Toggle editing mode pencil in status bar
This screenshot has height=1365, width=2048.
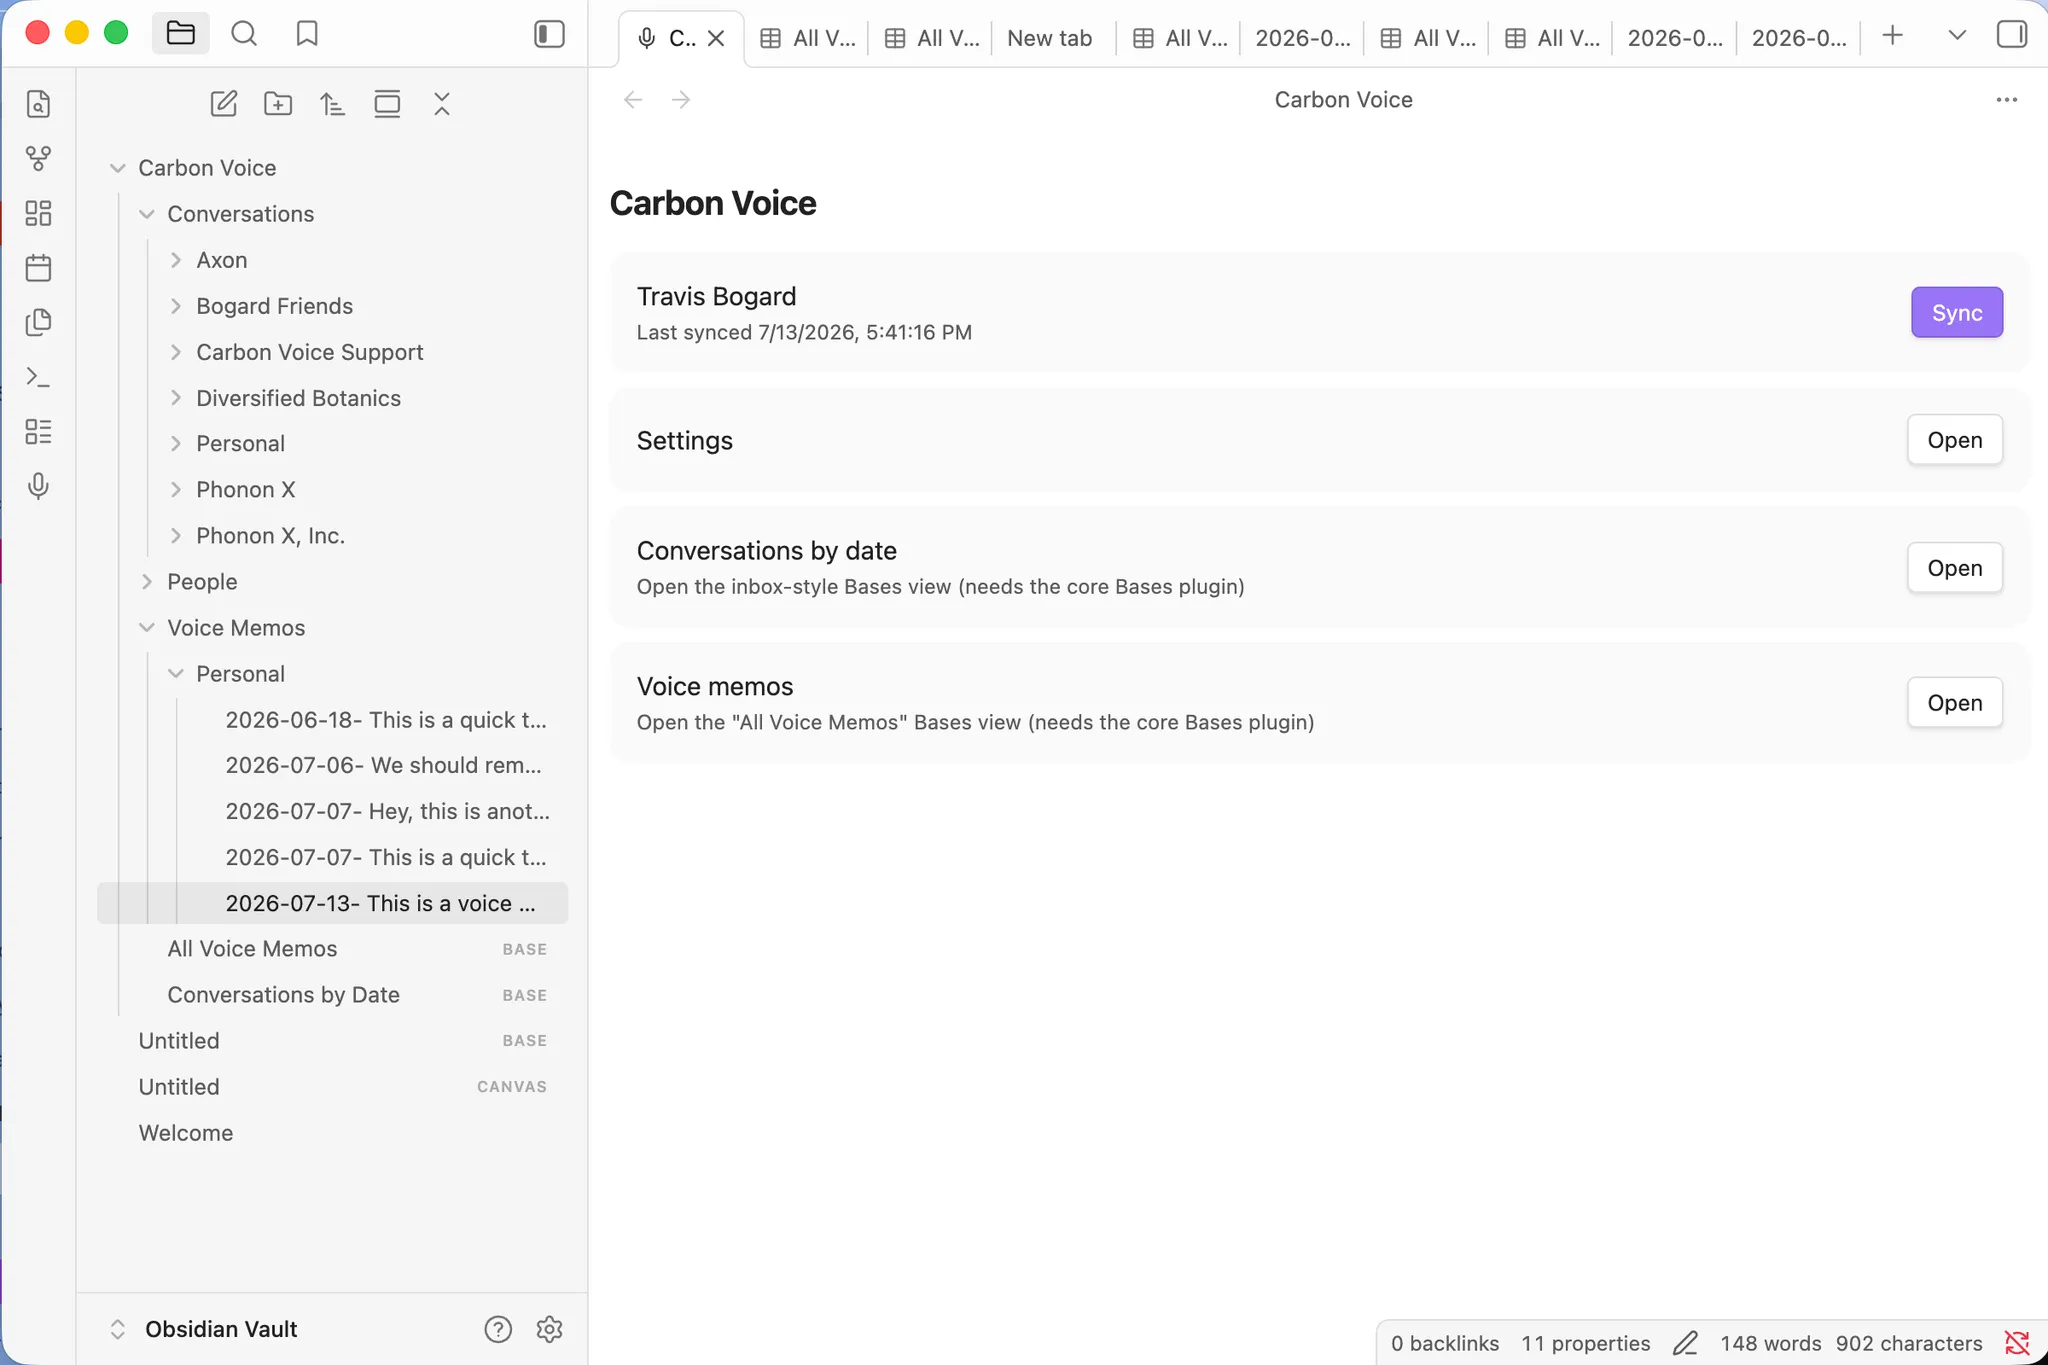(1685, 1343)
